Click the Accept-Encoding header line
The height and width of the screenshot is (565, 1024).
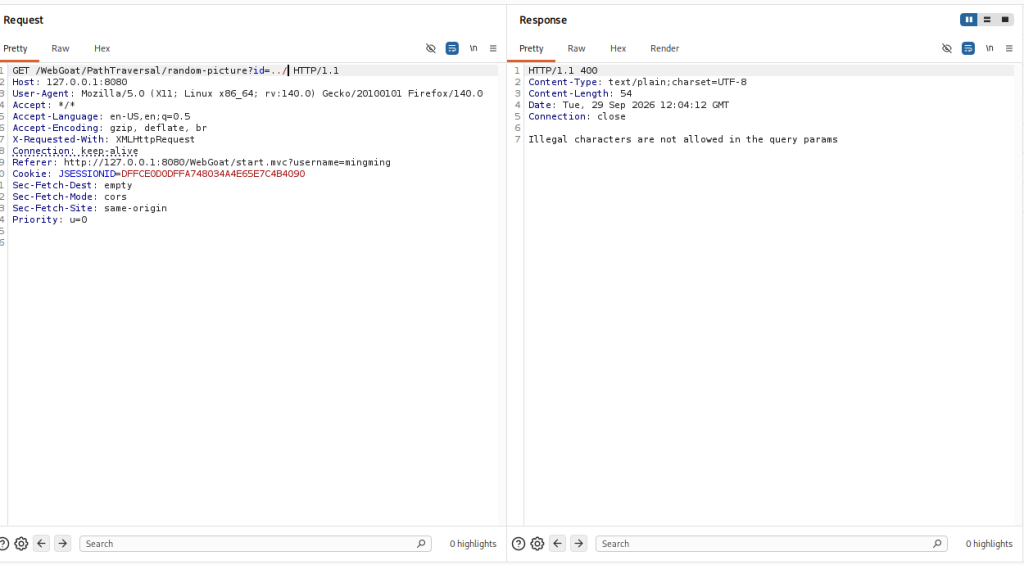pyautogui.click(x=109, y=128)
